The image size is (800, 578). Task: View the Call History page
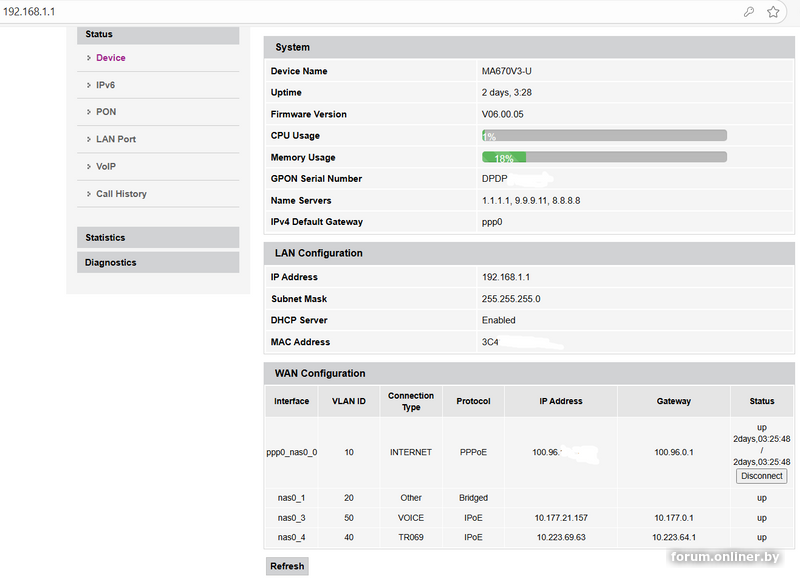[121, 194]
